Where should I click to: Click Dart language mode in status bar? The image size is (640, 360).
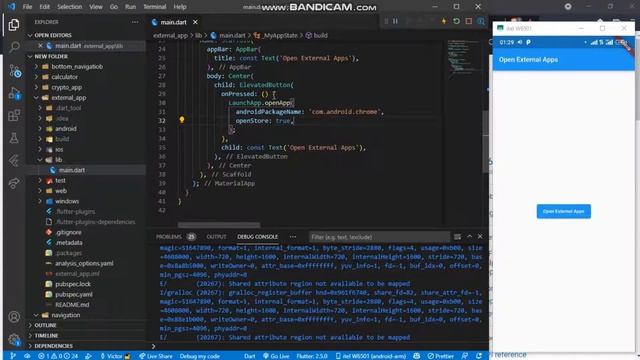click(249, 356)
